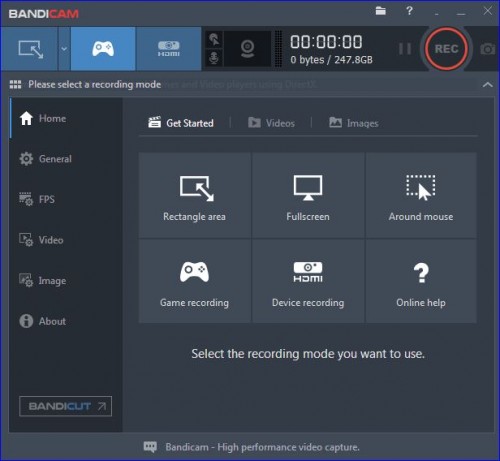The height and width of the screenshot is (461, 500).
Task: Toggle the webcam overlay icon
Action: 247,49
